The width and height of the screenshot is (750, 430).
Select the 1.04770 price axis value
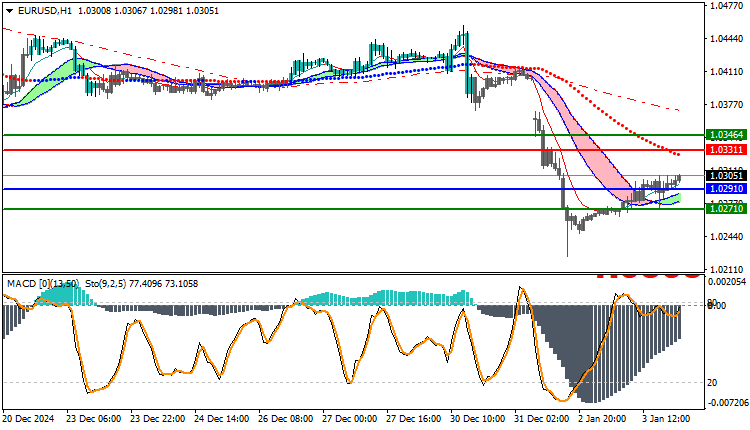[727, 6]
